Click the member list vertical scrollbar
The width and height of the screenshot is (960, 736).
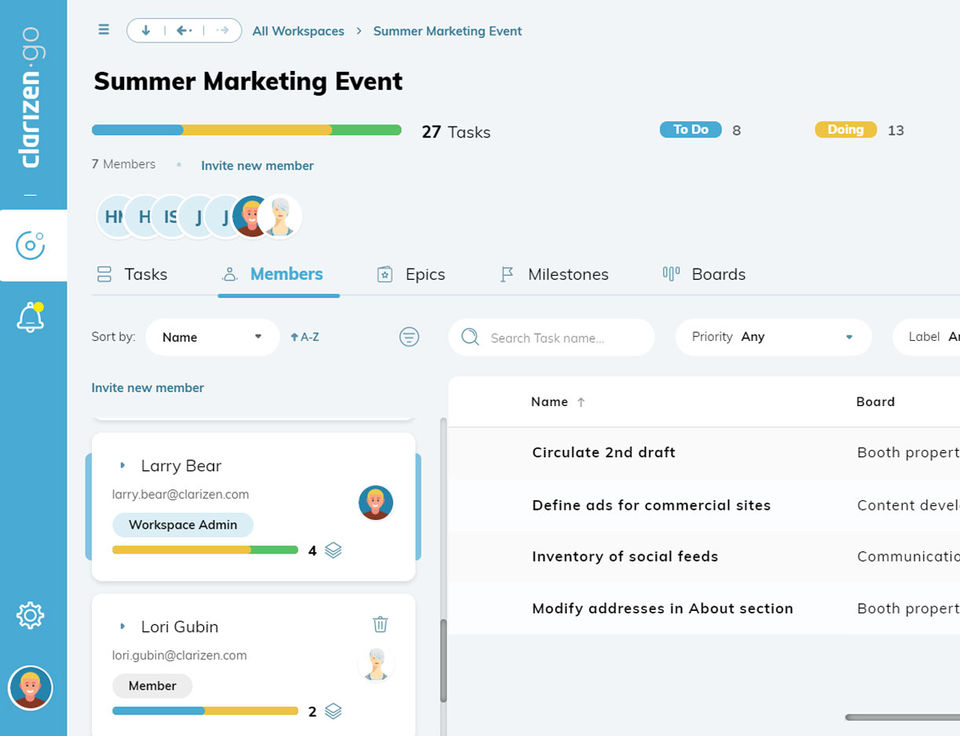[x=443, y=660]
